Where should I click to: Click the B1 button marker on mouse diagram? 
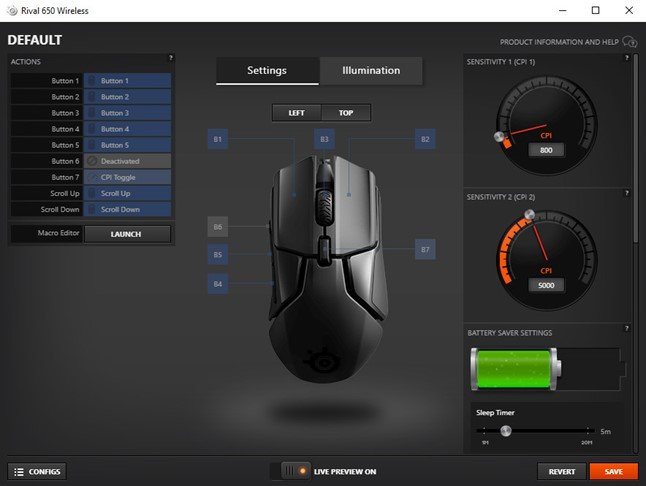pos(217,139)
